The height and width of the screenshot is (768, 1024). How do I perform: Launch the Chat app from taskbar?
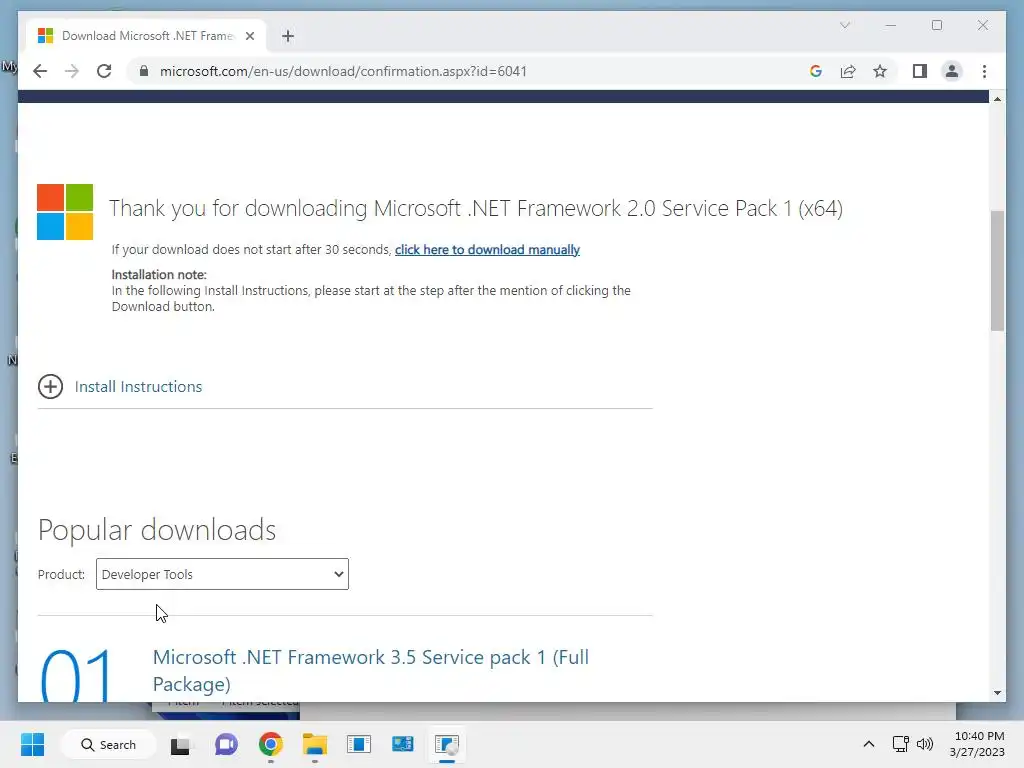coord(226,744)
